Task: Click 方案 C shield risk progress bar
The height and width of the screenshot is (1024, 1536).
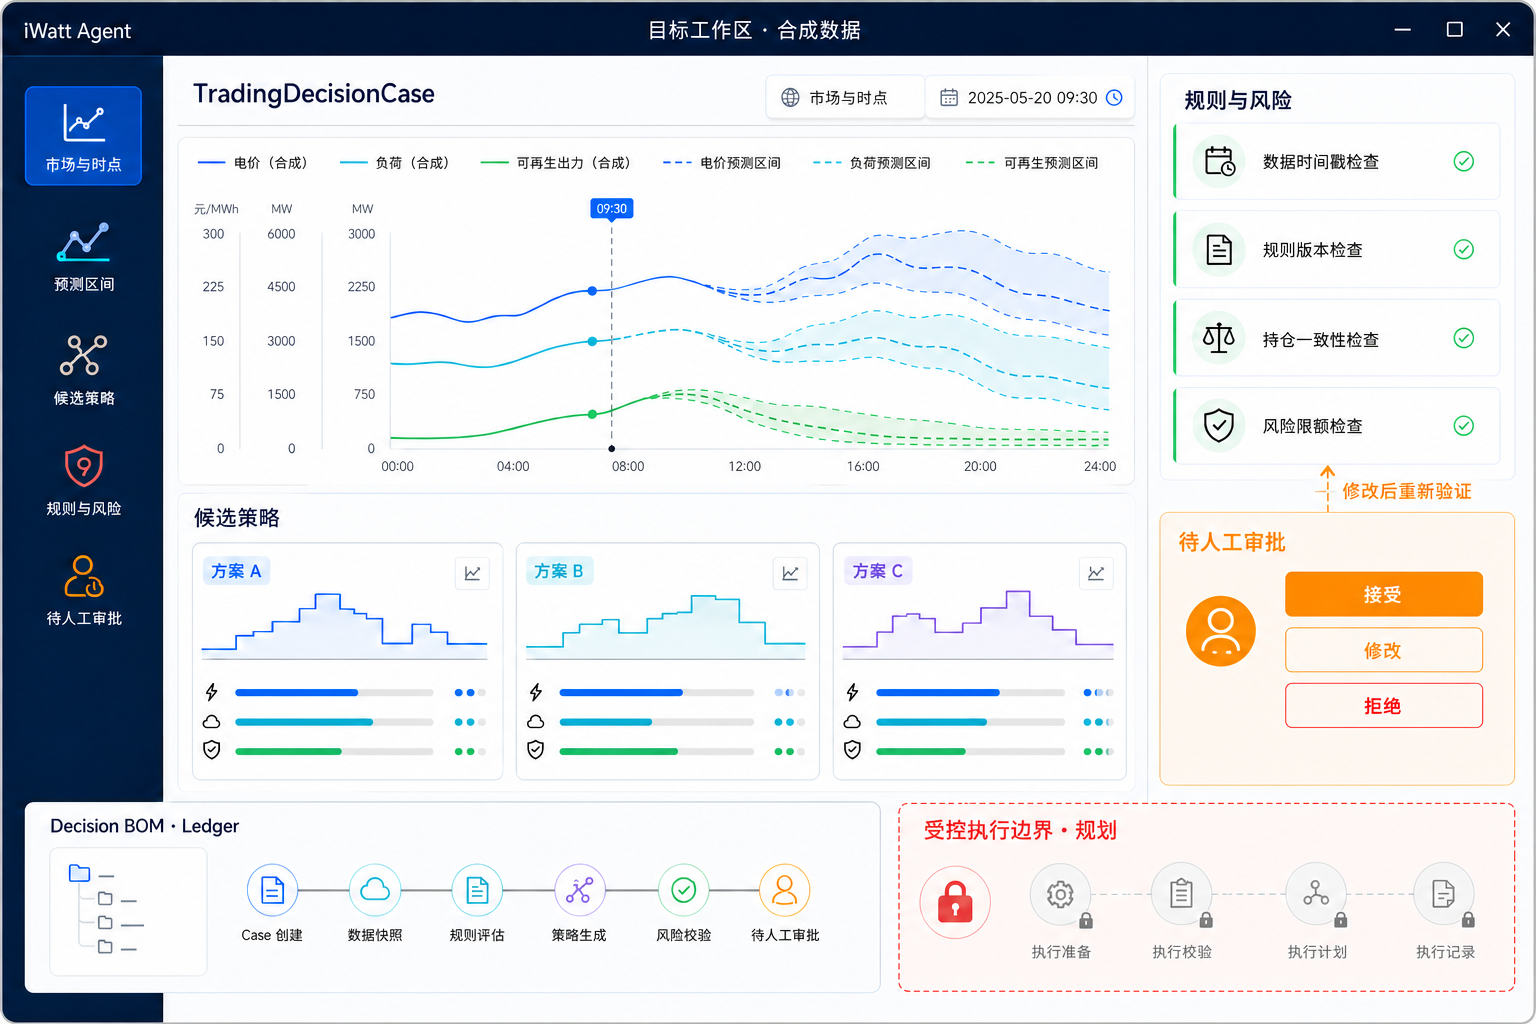Action: point(970,751)
